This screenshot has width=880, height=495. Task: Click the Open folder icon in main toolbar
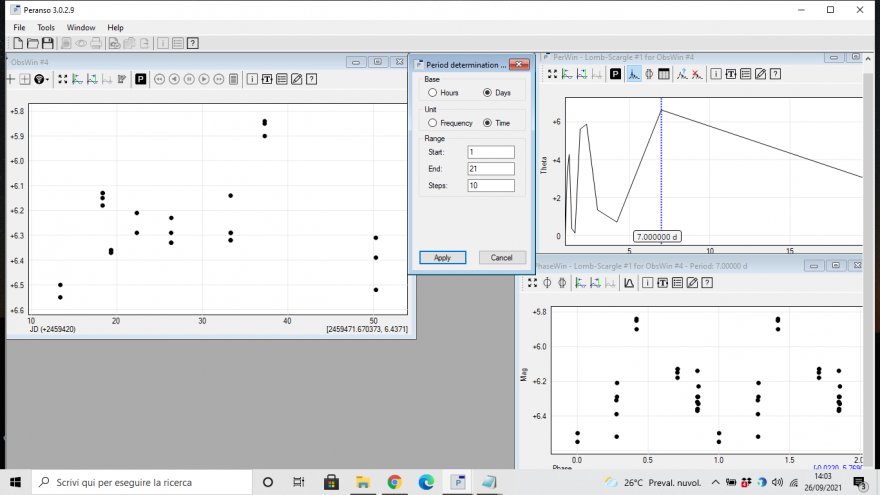pos(33,43)
